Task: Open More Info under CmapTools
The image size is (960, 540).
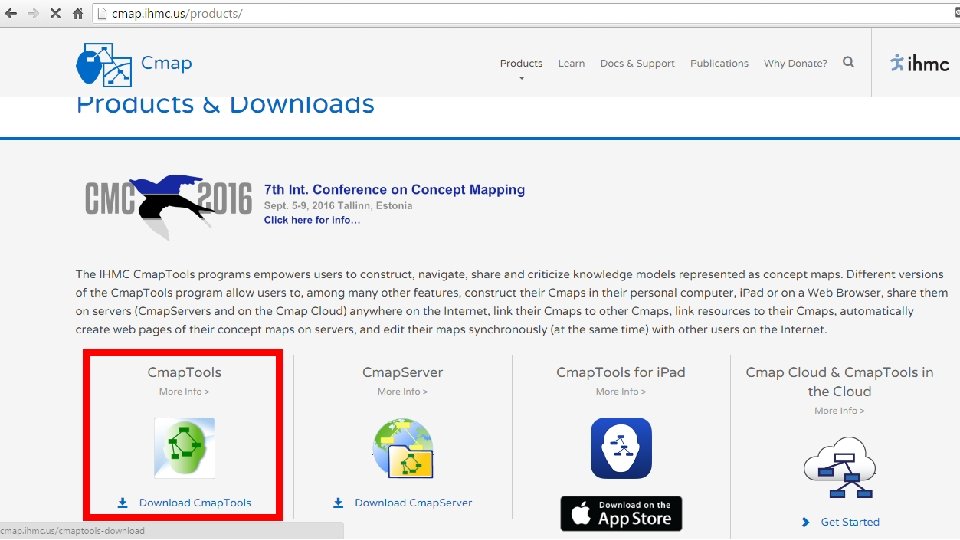Action: [x=184, y=392]
